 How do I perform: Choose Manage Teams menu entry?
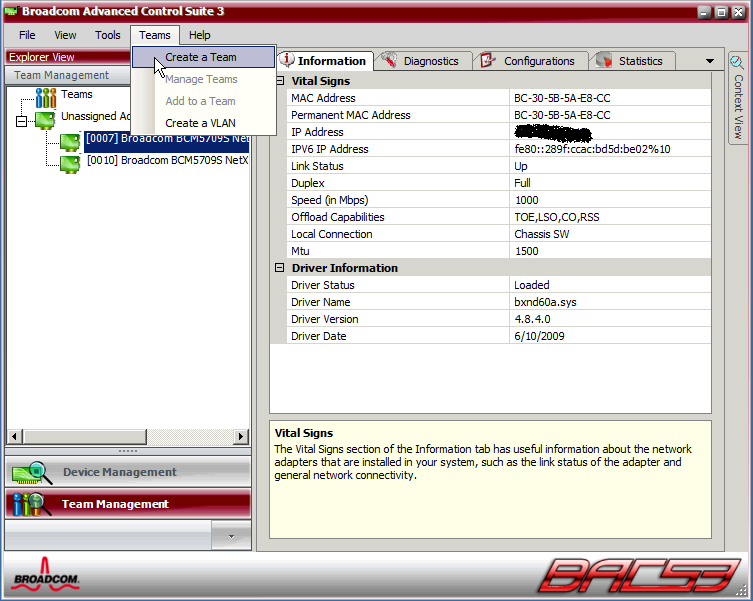(204, 79)
